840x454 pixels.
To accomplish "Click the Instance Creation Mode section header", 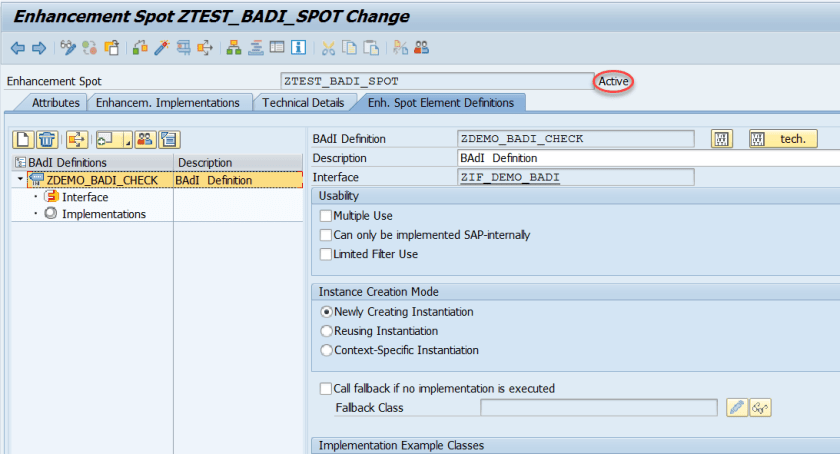I will point(575,292).
